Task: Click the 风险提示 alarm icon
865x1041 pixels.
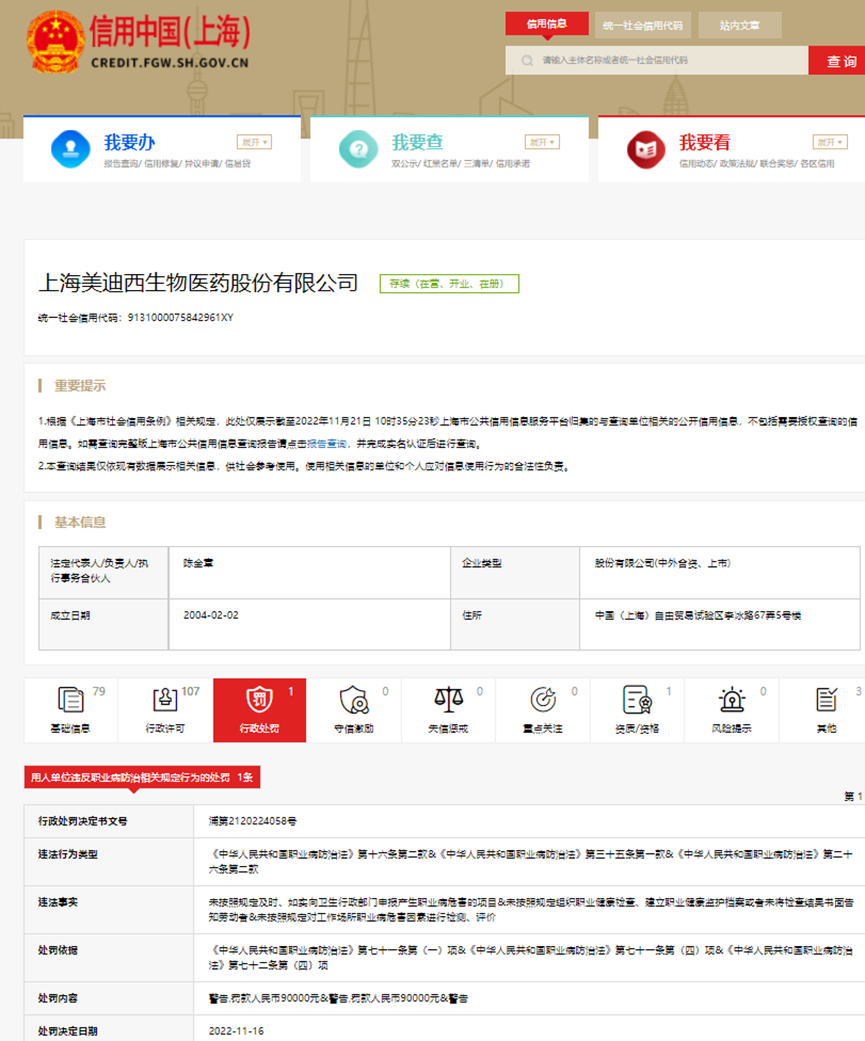Action: (732, 700)
